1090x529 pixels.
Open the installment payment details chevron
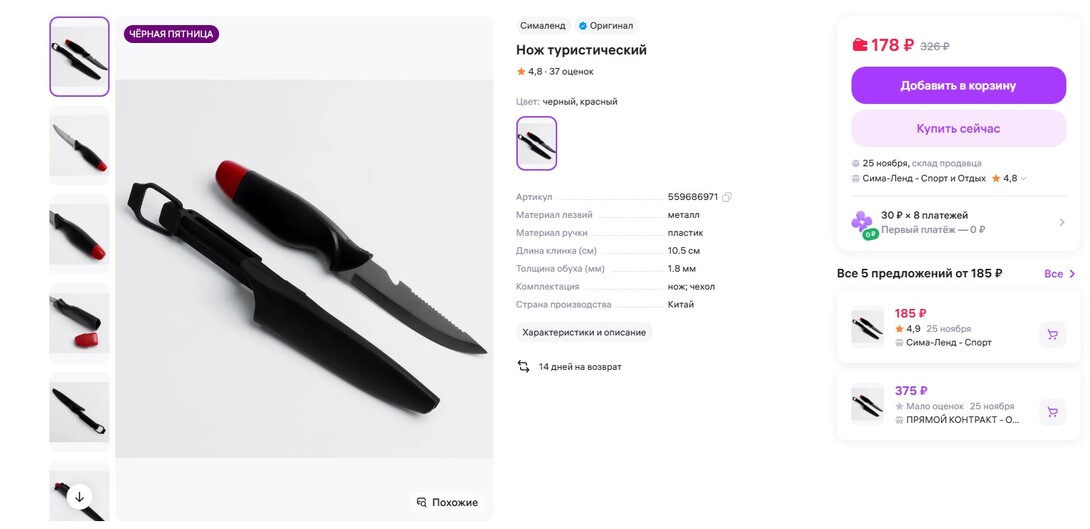(1062, 222)
